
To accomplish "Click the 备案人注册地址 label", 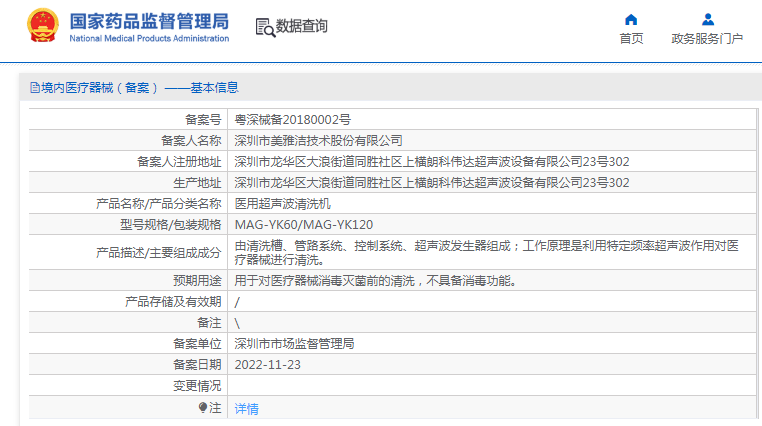I will 179,162.
